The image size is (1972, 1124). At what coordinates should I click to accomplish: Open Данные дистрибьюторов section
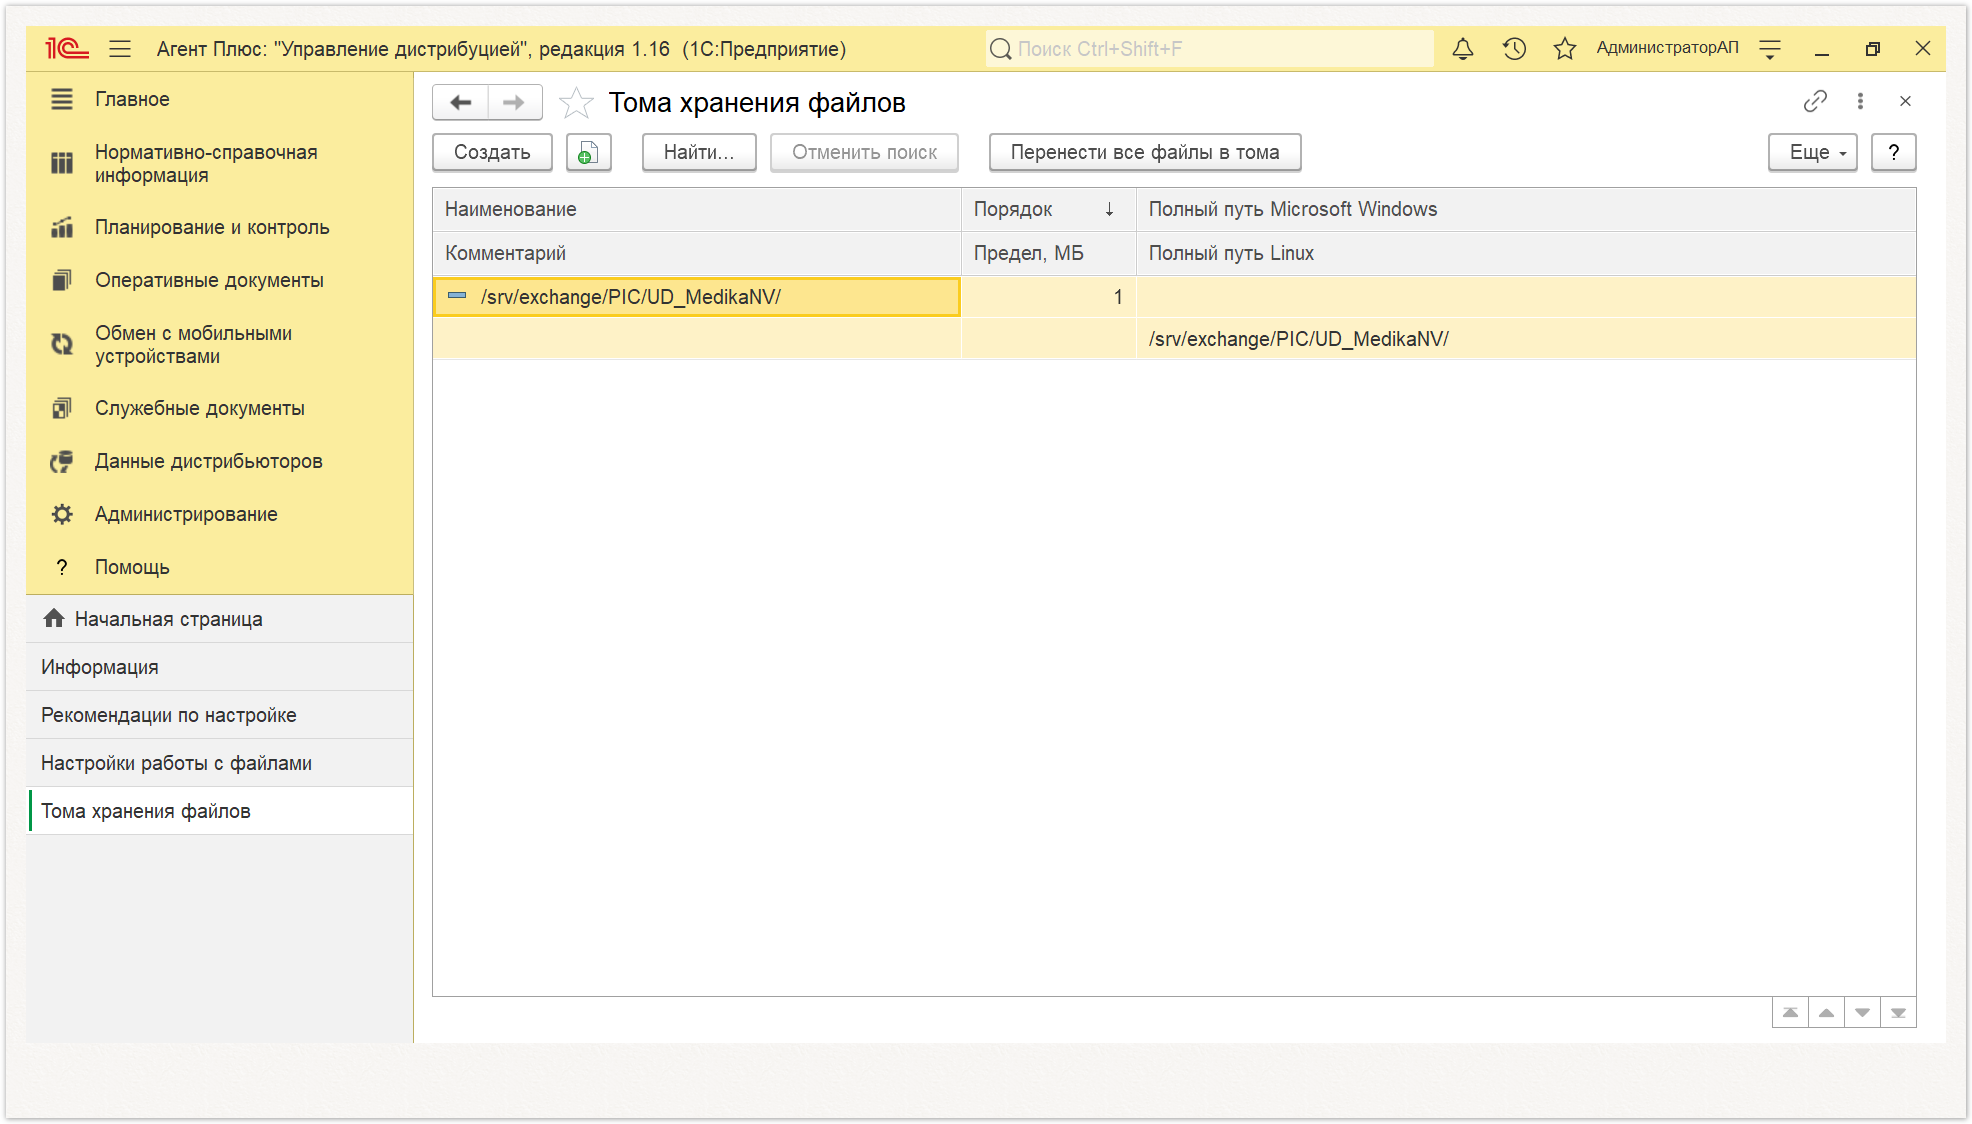click(219, 461)
